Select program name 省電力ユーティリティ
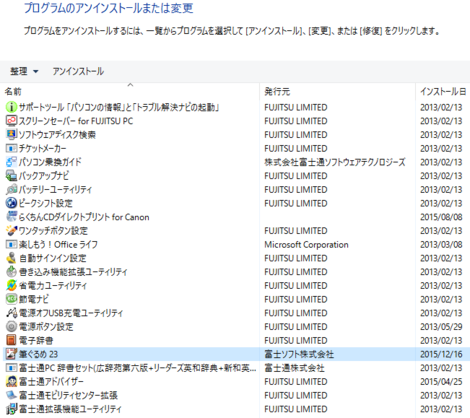 (x=53, y=285)
